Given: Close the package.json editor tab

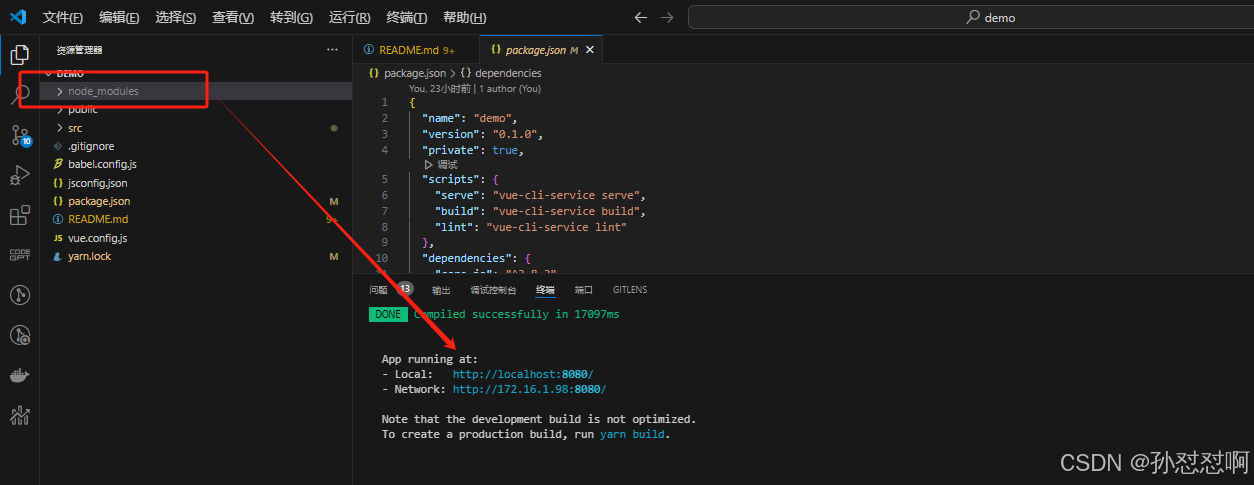Looking at the screenshot, I should point(590,49).
